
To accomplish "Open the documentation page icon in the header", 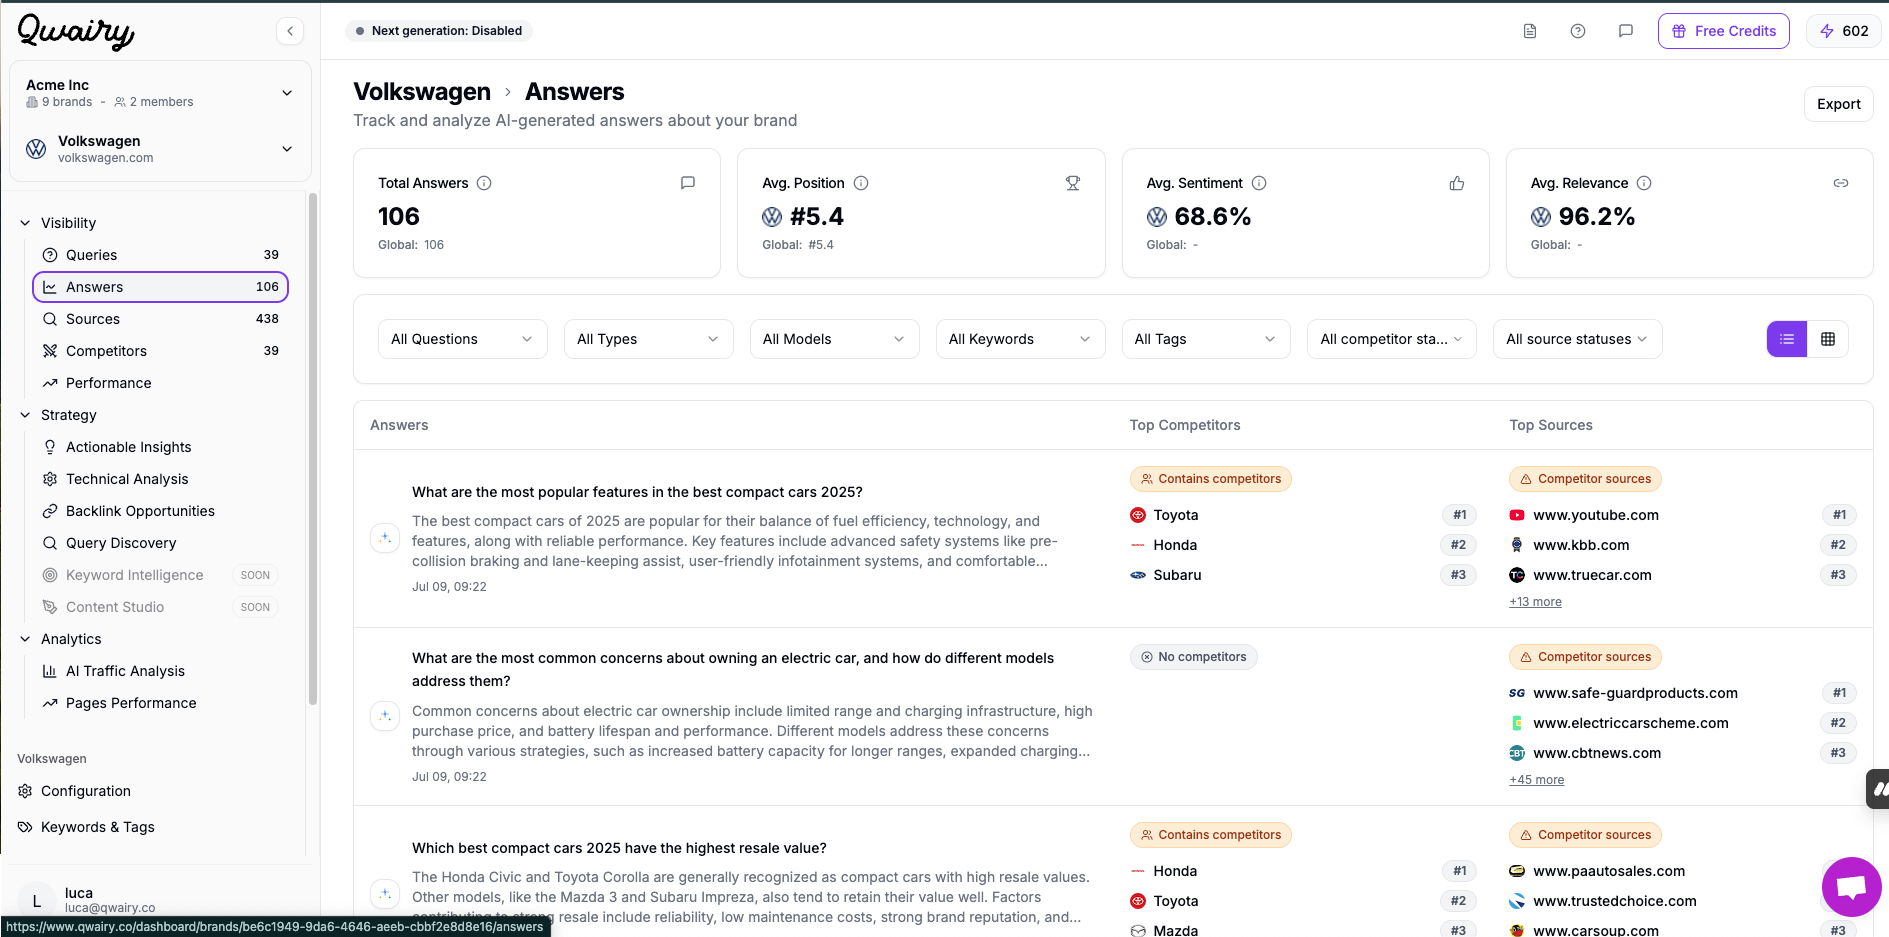I will pos(1530,31).
